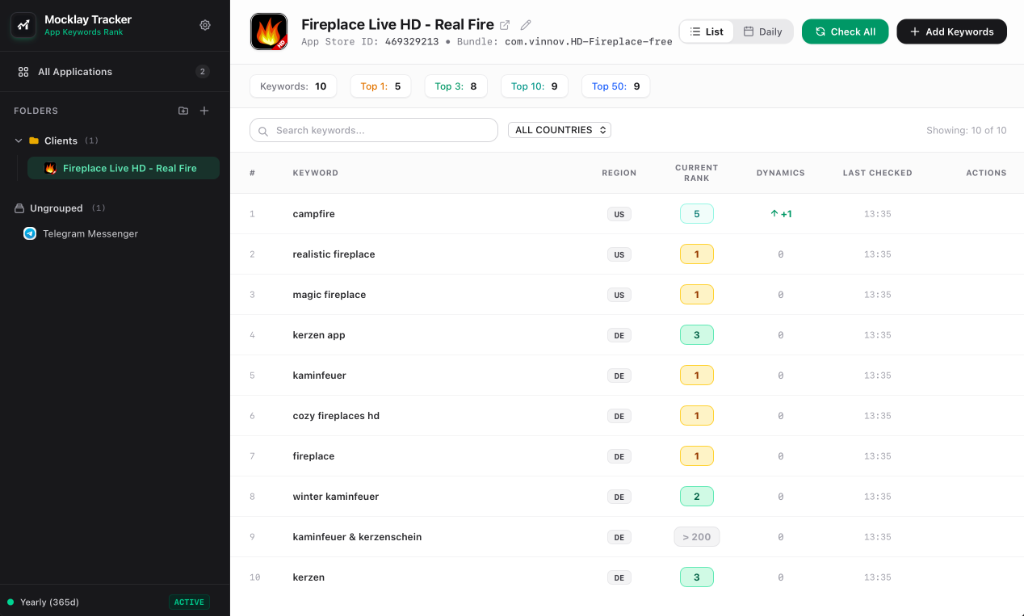Click the +1 dynamics for campfire

781,214
